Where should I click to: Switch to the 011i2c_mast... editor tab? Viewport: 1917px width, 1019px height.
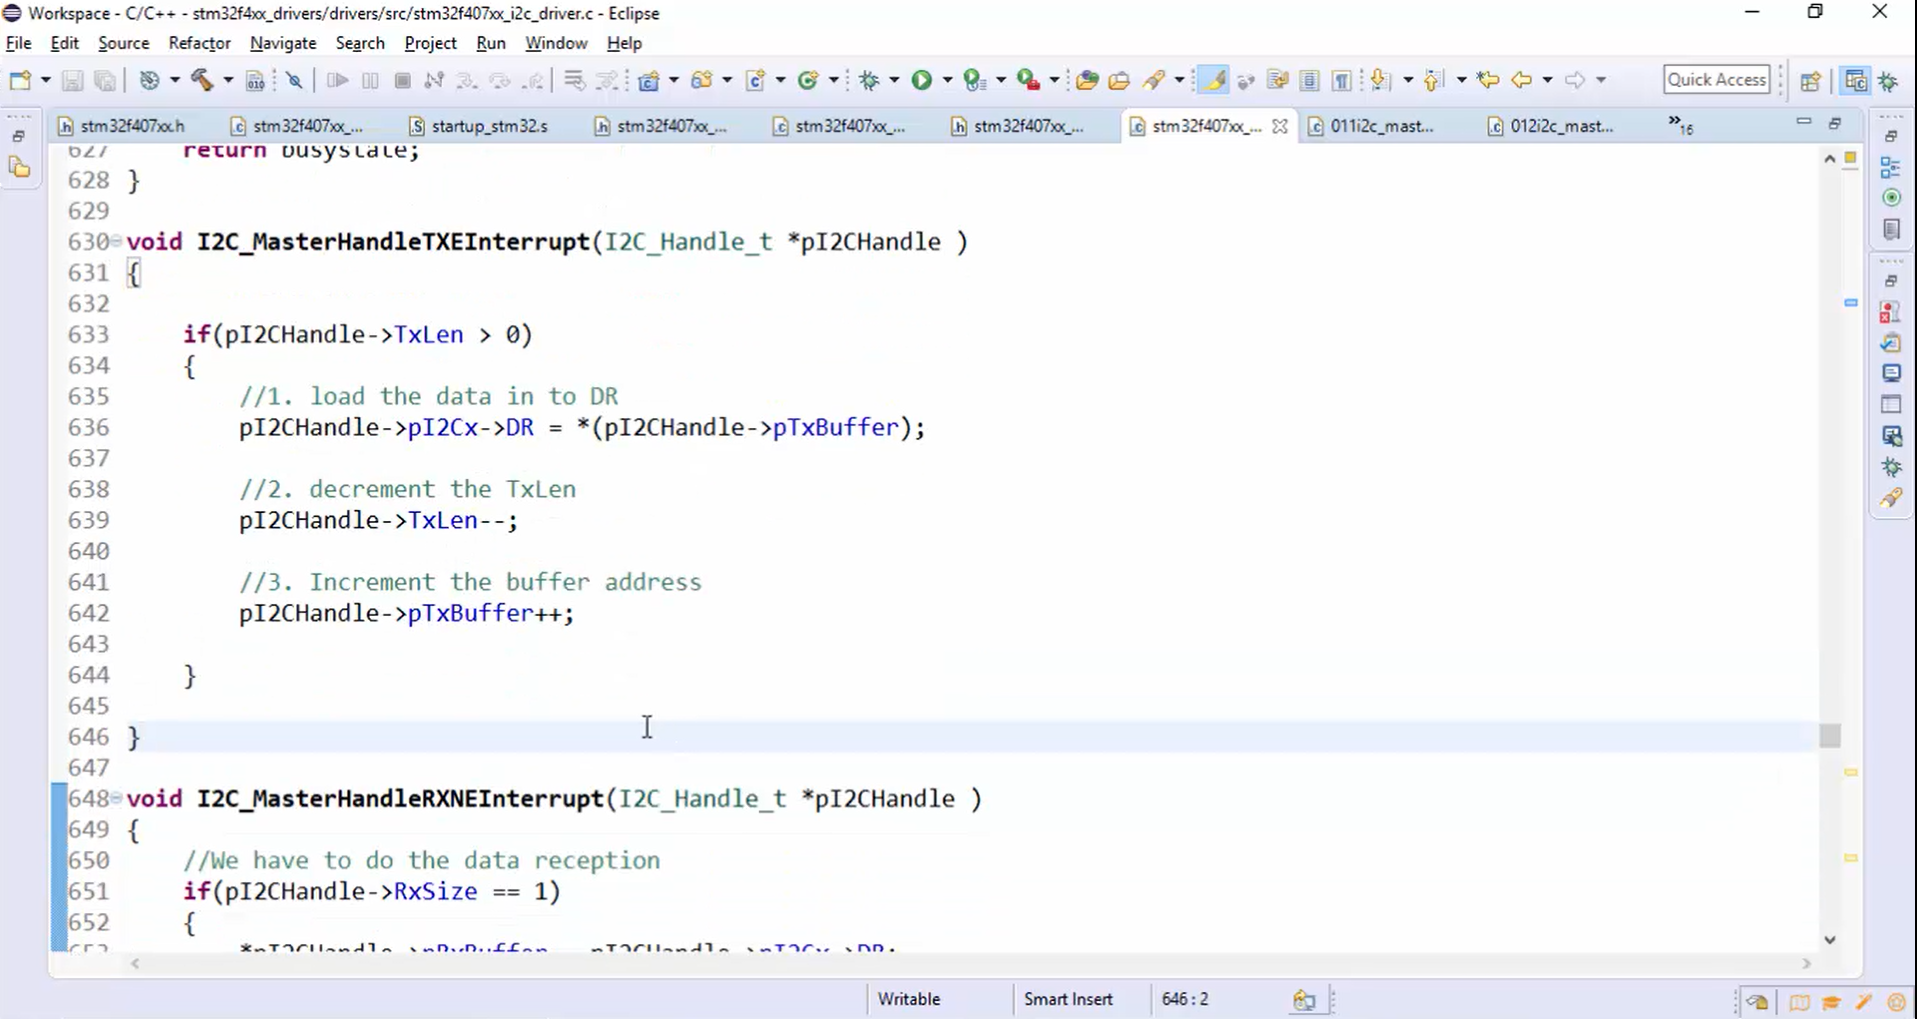click(1371, 126)
